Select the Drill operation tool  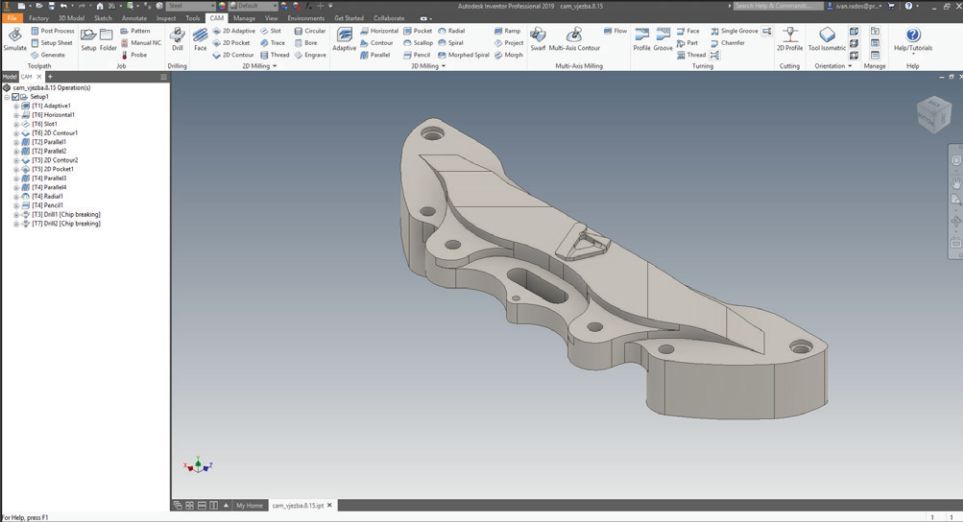(177, 38)
